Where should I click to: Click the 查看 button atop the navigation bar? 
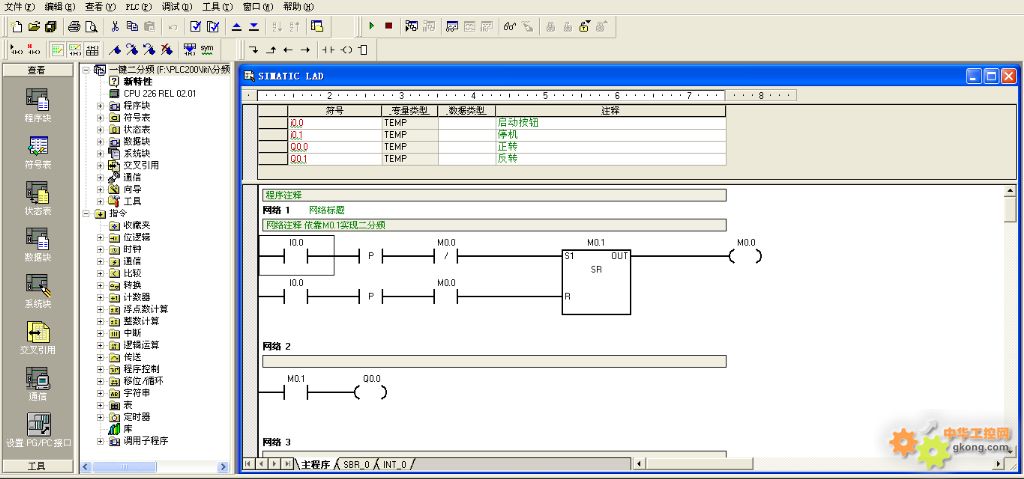37,70
